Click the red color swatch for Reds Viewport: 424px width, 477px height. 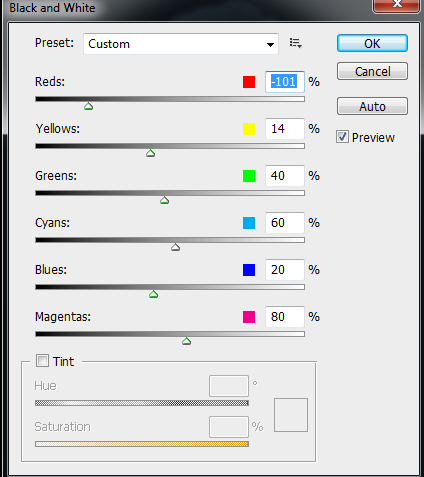249,82
